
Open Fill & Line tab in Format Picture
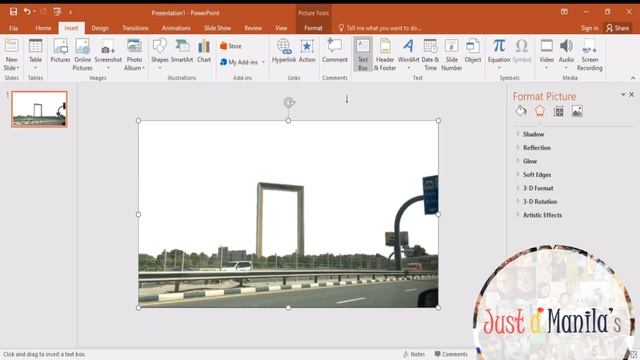click(521, 111)
